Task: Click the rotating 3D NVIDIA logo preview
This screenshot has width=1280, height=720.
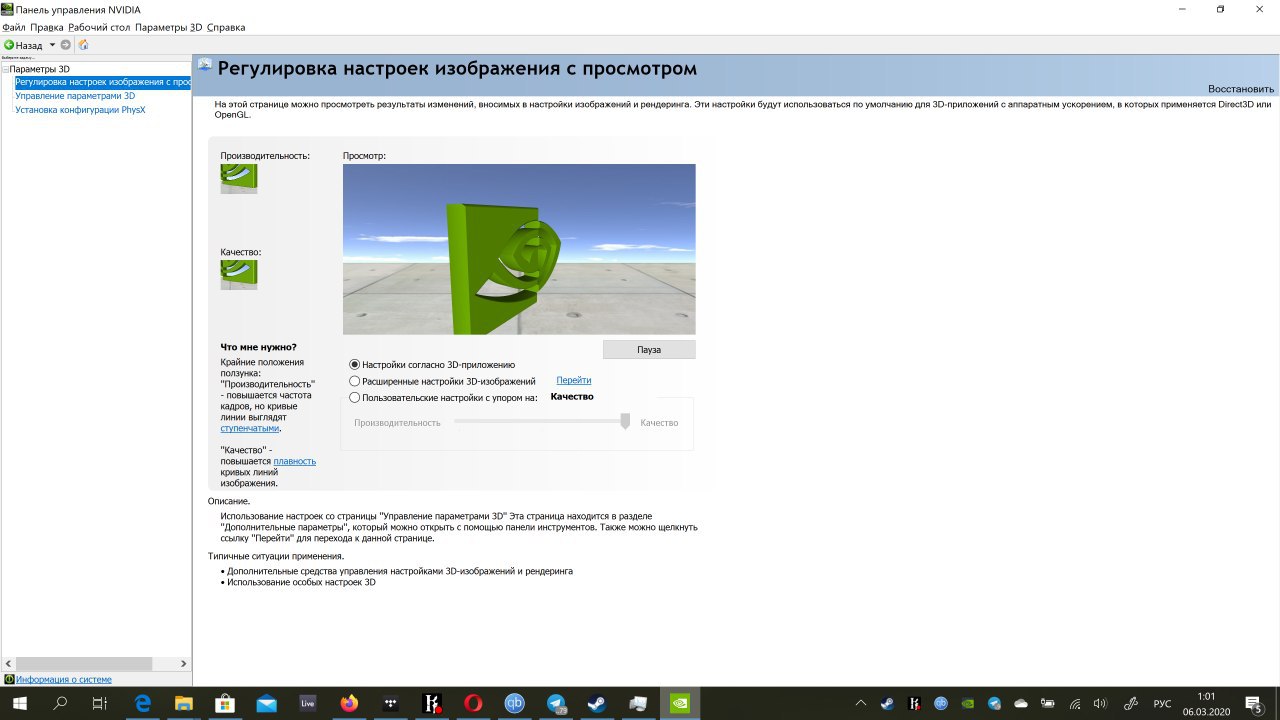Action: click(x=519, y=249)
